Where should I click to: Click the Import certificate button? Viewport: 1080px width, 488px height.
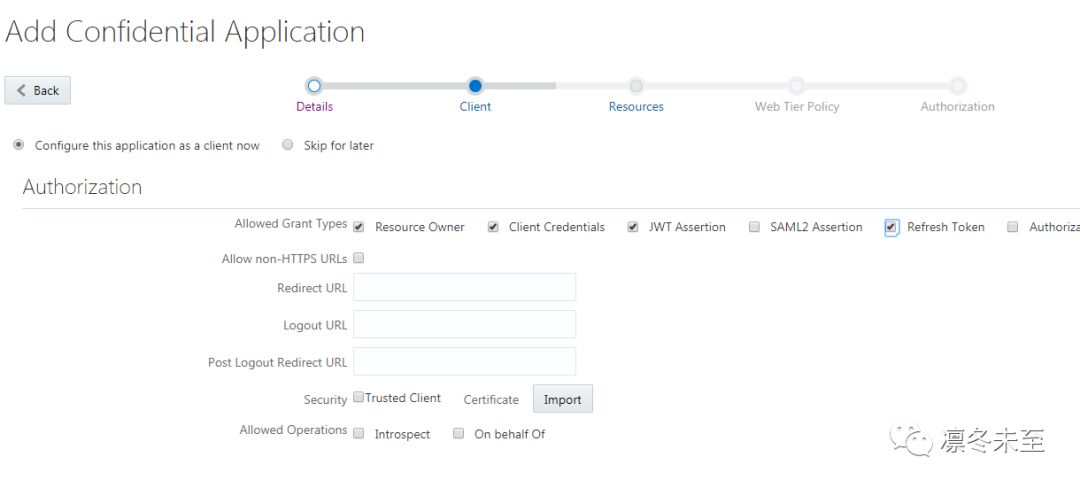[562, 399]
